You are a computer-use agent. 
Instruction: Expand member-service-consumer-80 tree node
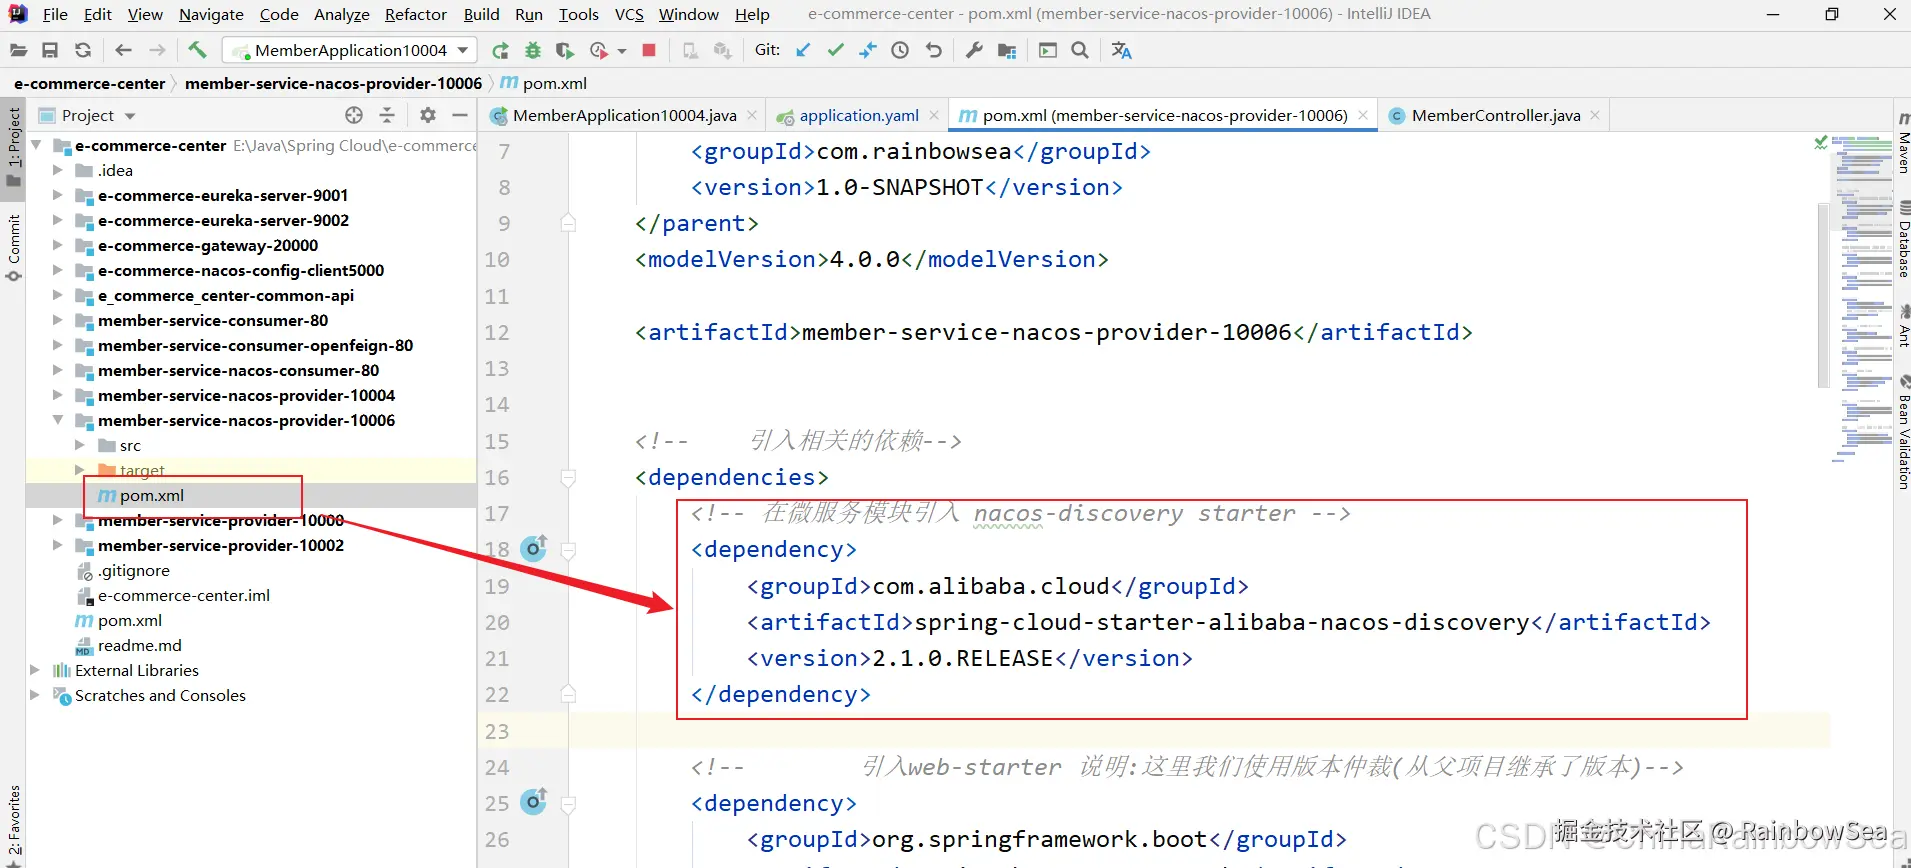coord(57,320)
